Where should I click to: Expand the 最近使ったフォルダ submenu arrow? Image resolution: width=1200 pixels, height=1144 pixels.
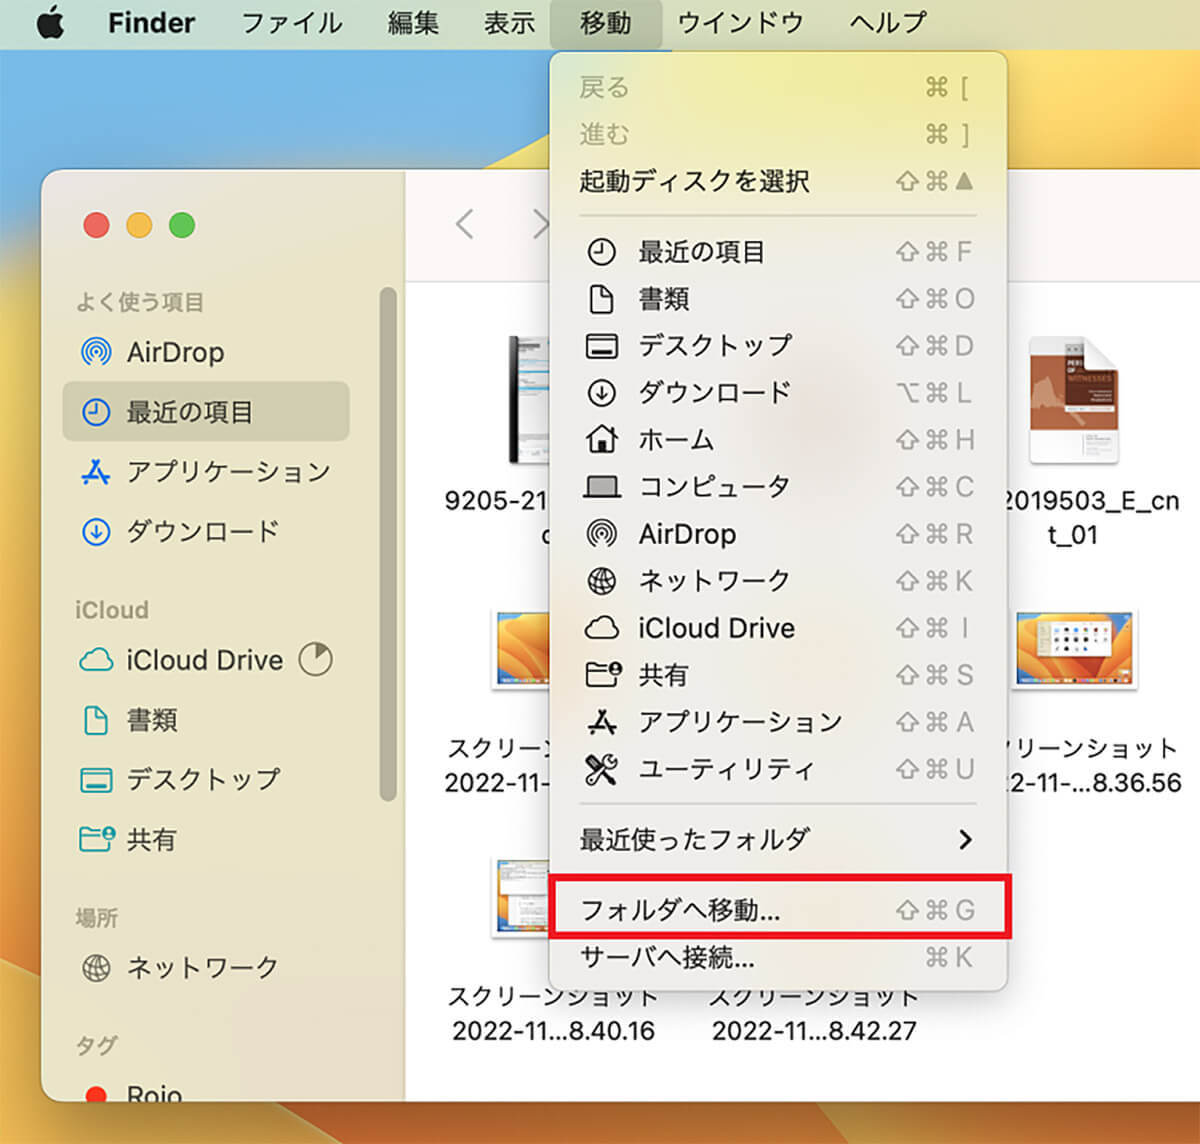[x=965, y=839]
